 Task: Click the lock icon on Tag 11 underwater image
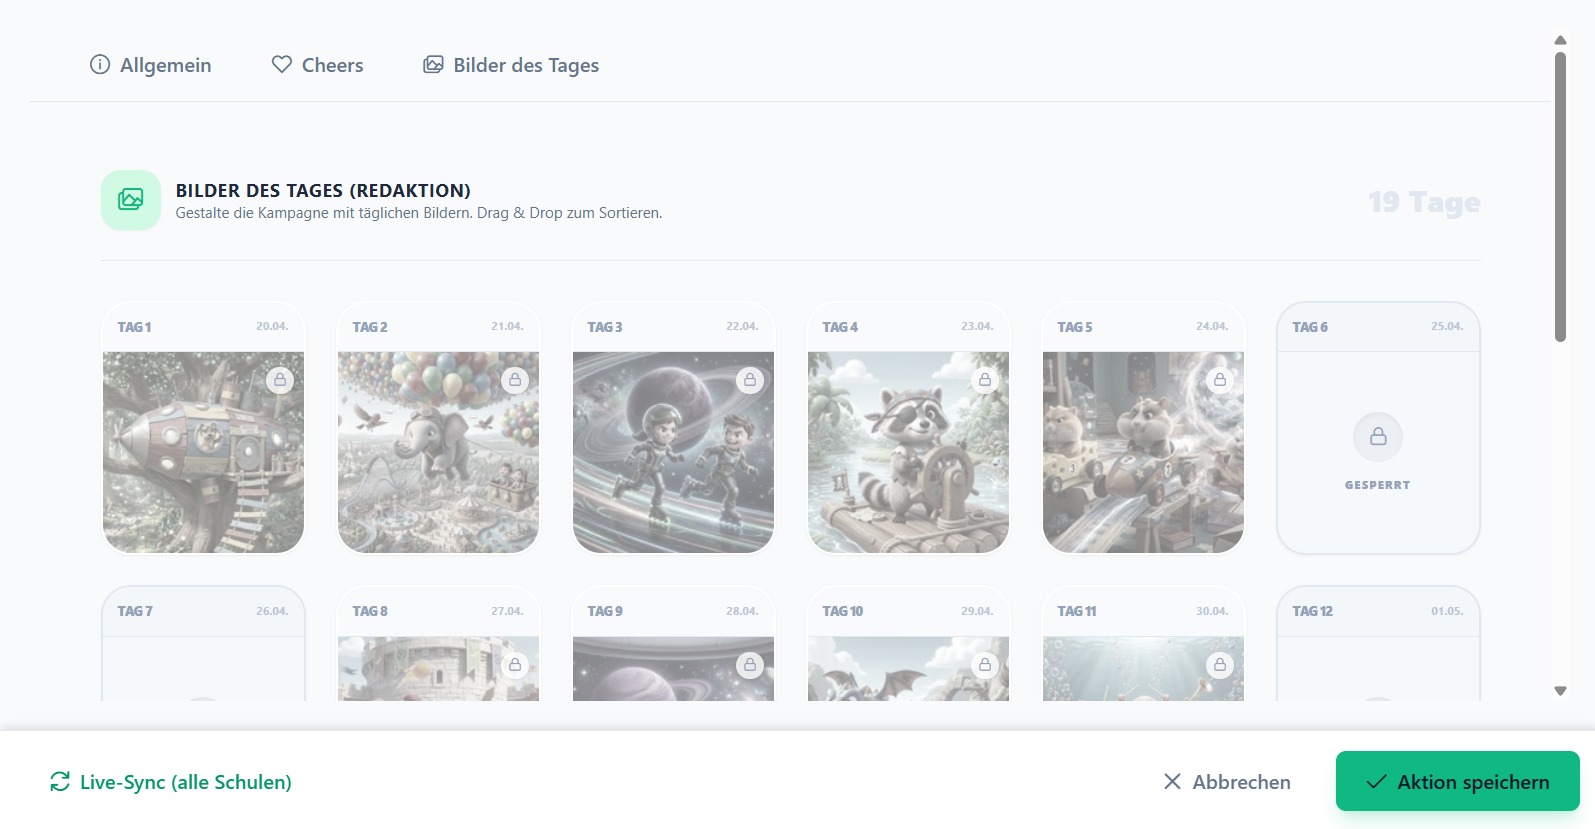coord(1220,665)
